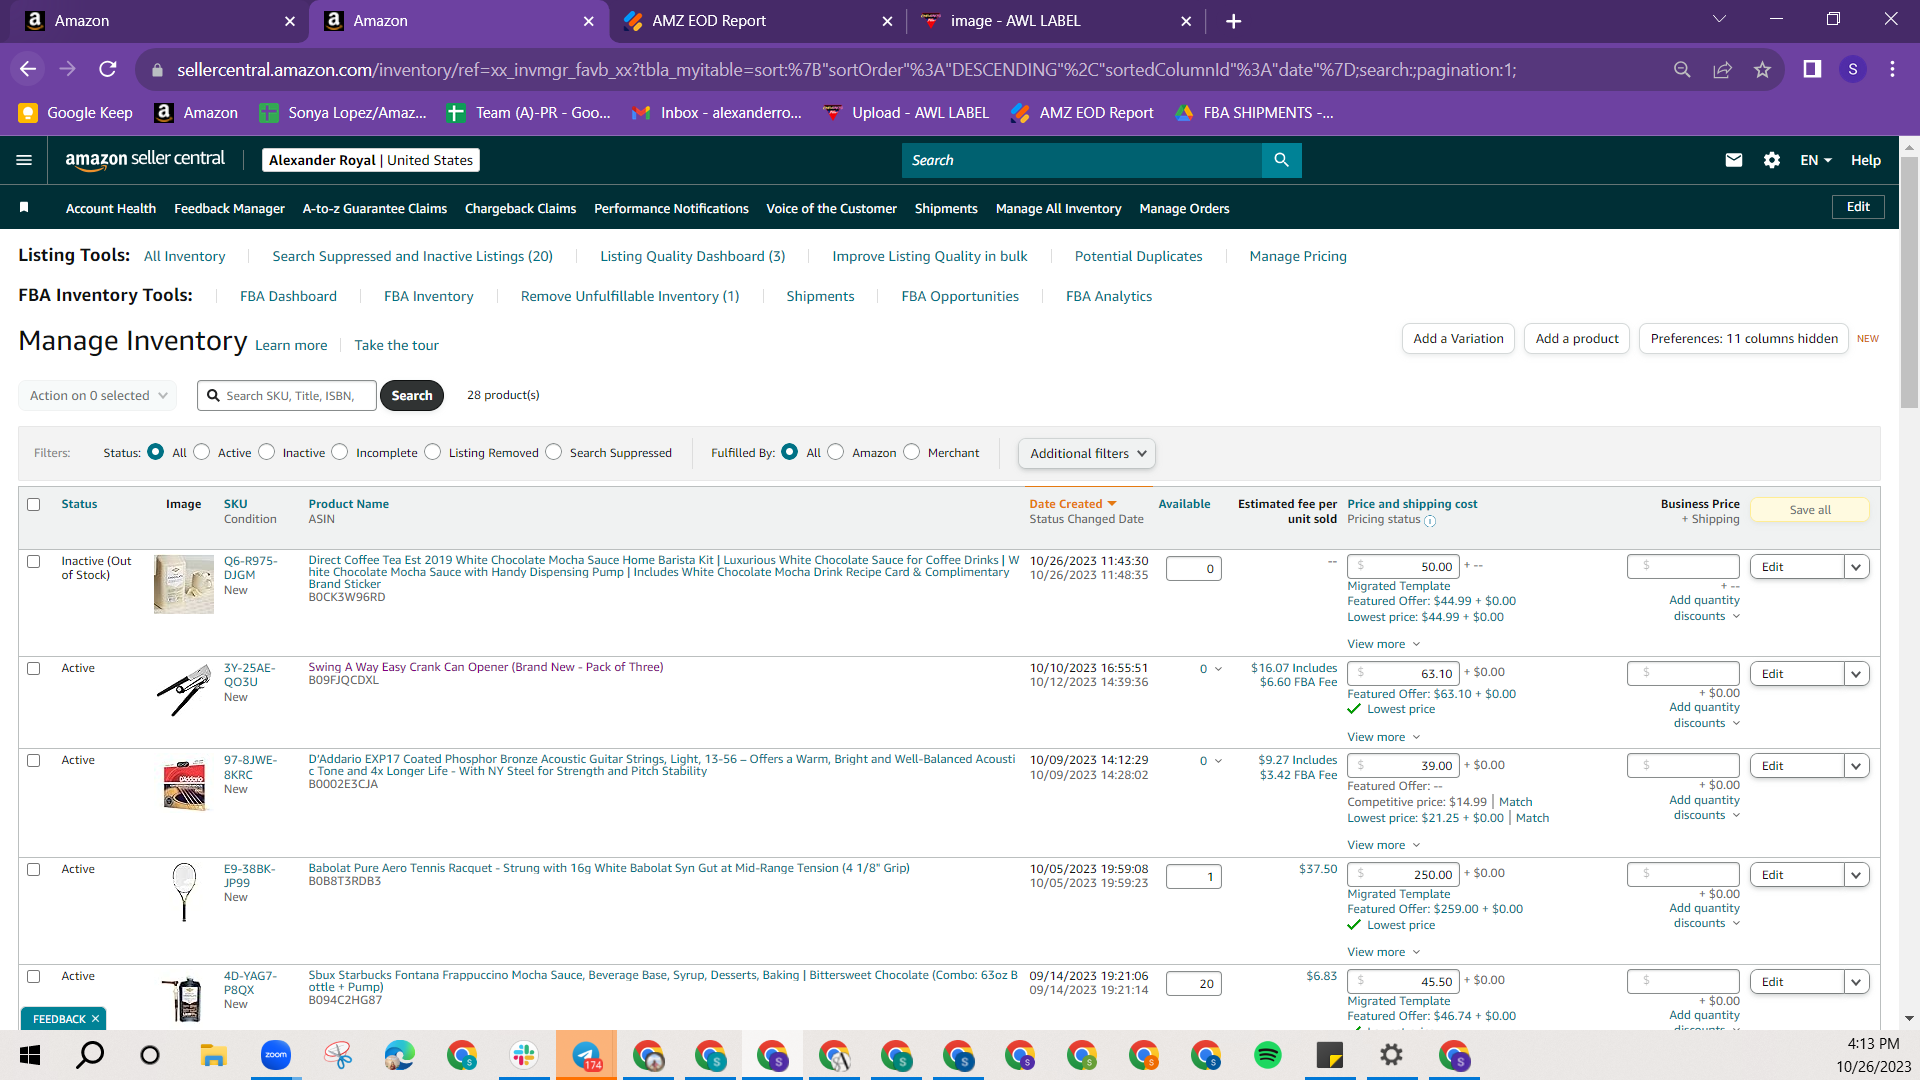Screen dimensions: 1920x1080
Task: Go to Feedback Manager
Action: (x=229, y=208)
